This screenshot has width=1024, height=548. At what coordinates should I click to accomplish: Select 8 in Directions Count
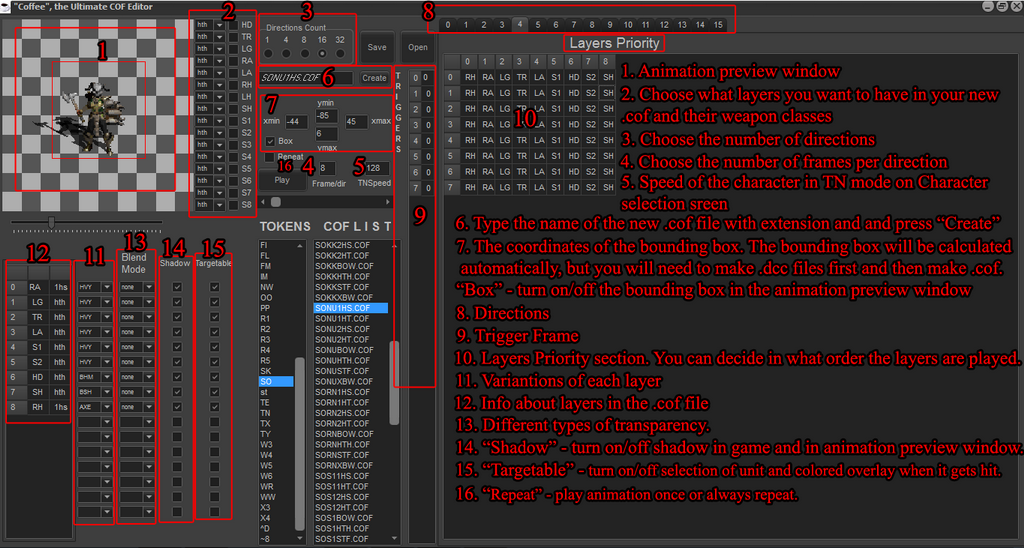pyautogui.click(x=304, y=54)
